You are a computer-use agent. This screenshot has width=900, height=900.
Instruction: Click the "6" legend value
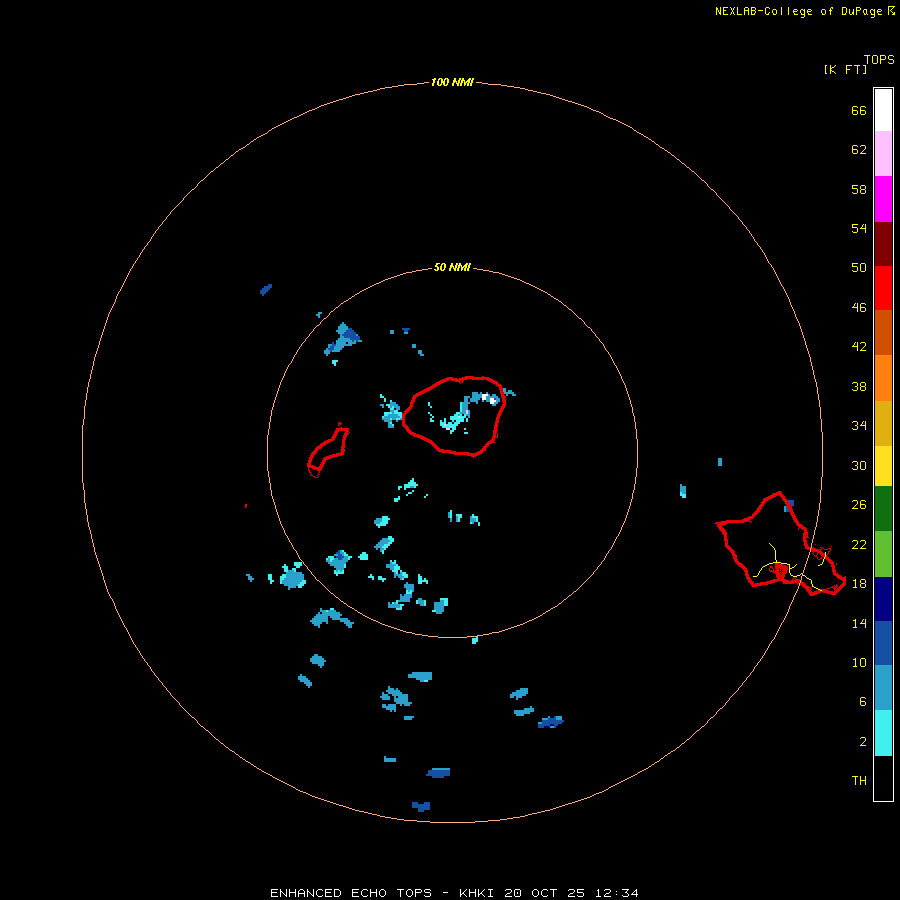(x=862, y=701)
